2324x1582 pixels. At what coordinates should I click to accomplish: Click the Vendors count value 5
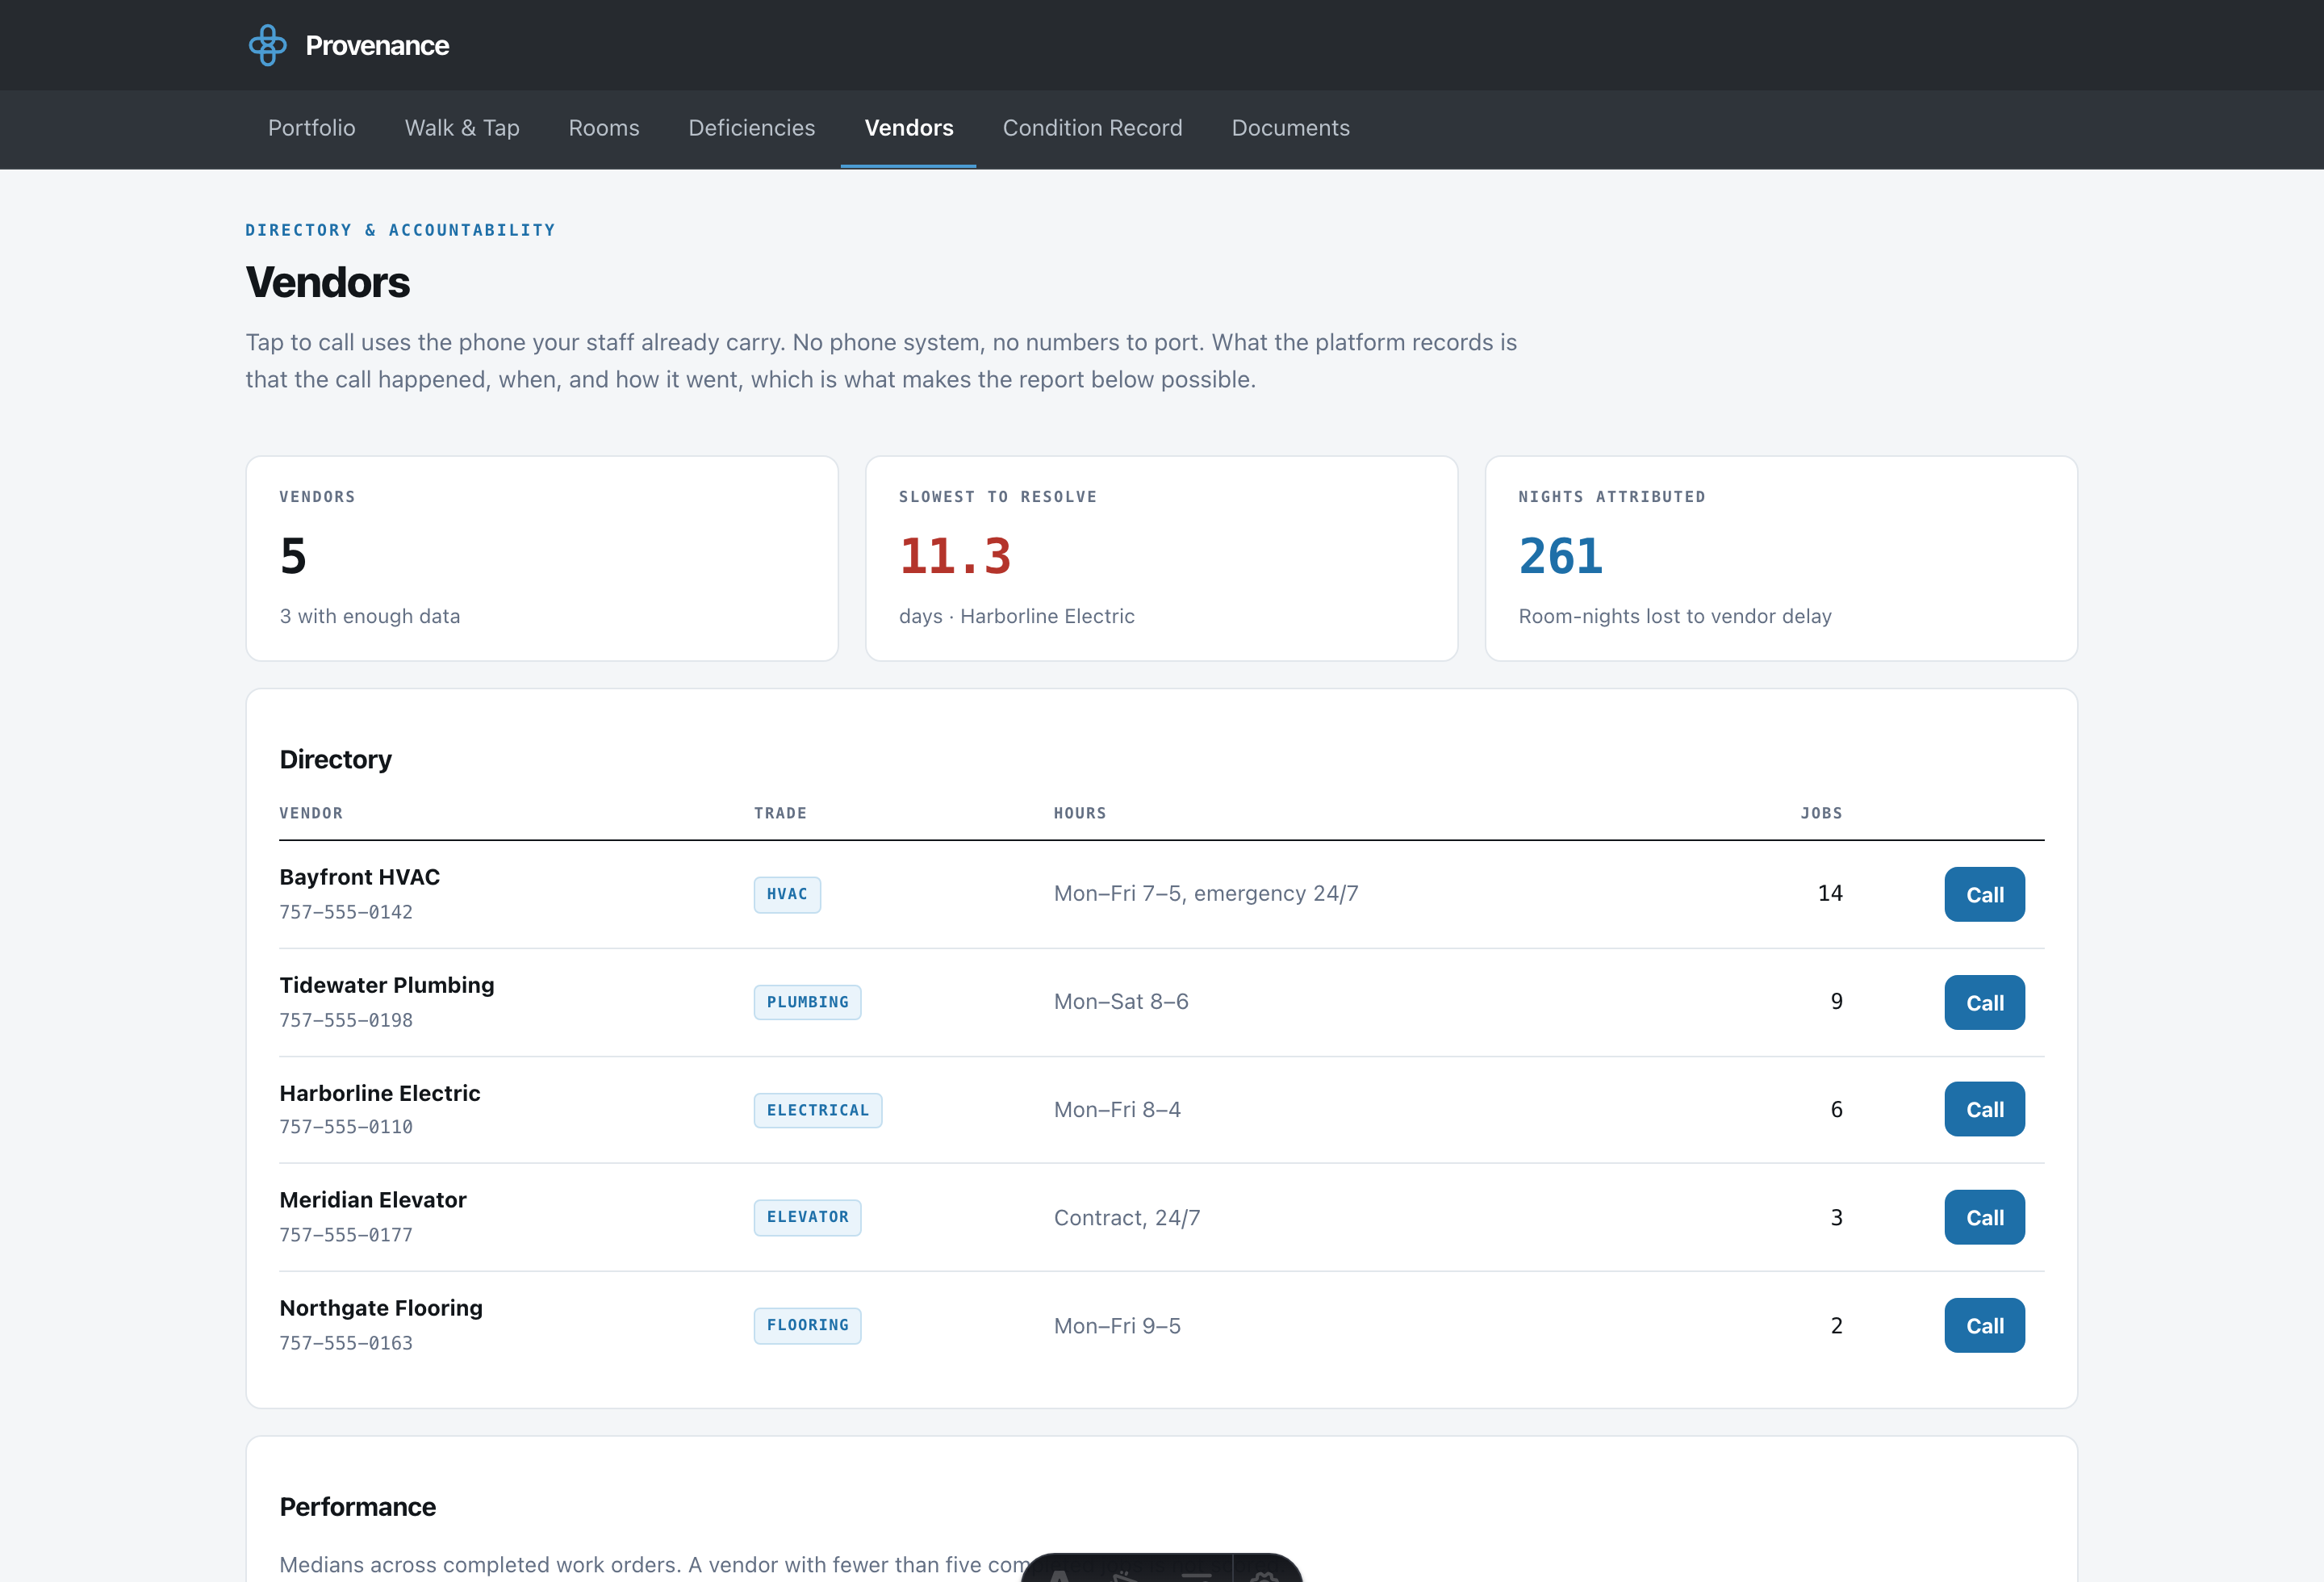pyautogui.click(x=293, y=556)
